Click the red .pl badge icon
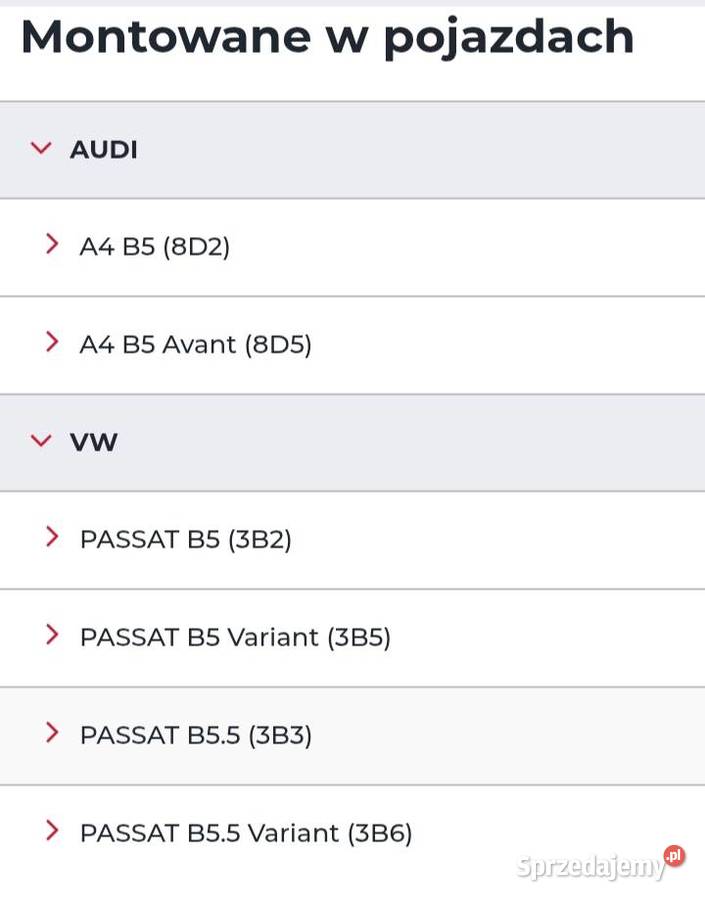Screen dimensions: 705x900 [x=674, y=856]
